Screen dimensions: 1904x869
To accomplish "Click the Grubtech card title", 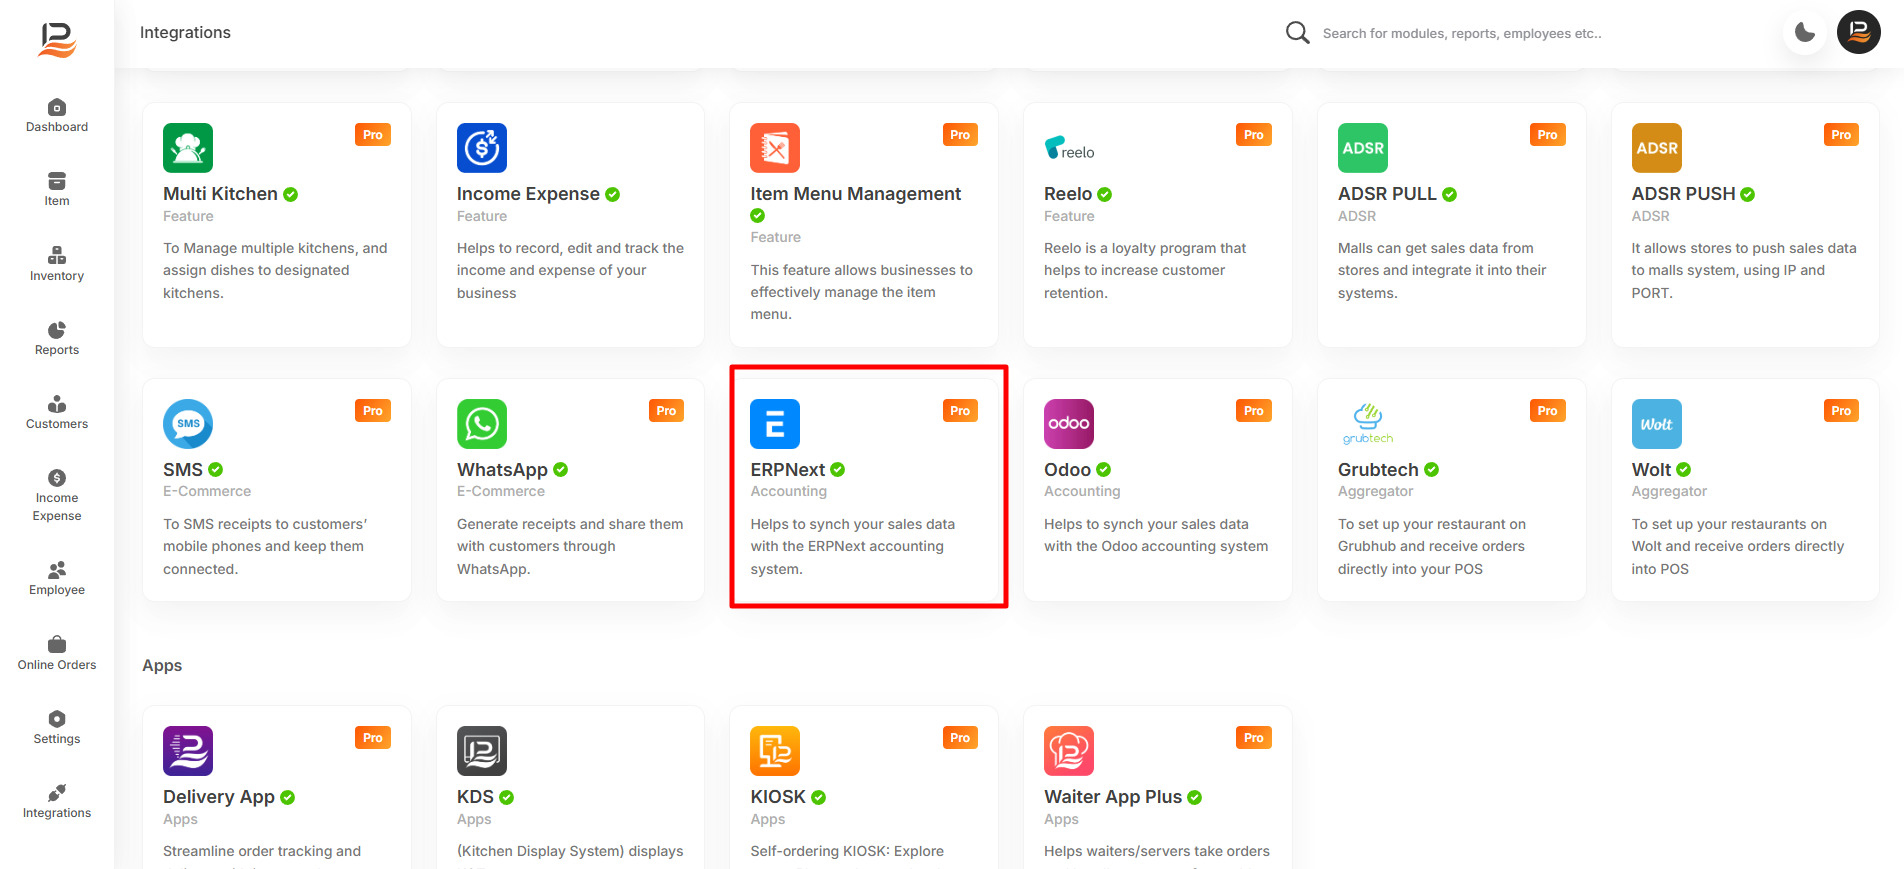I will (x=1377, y=470).
